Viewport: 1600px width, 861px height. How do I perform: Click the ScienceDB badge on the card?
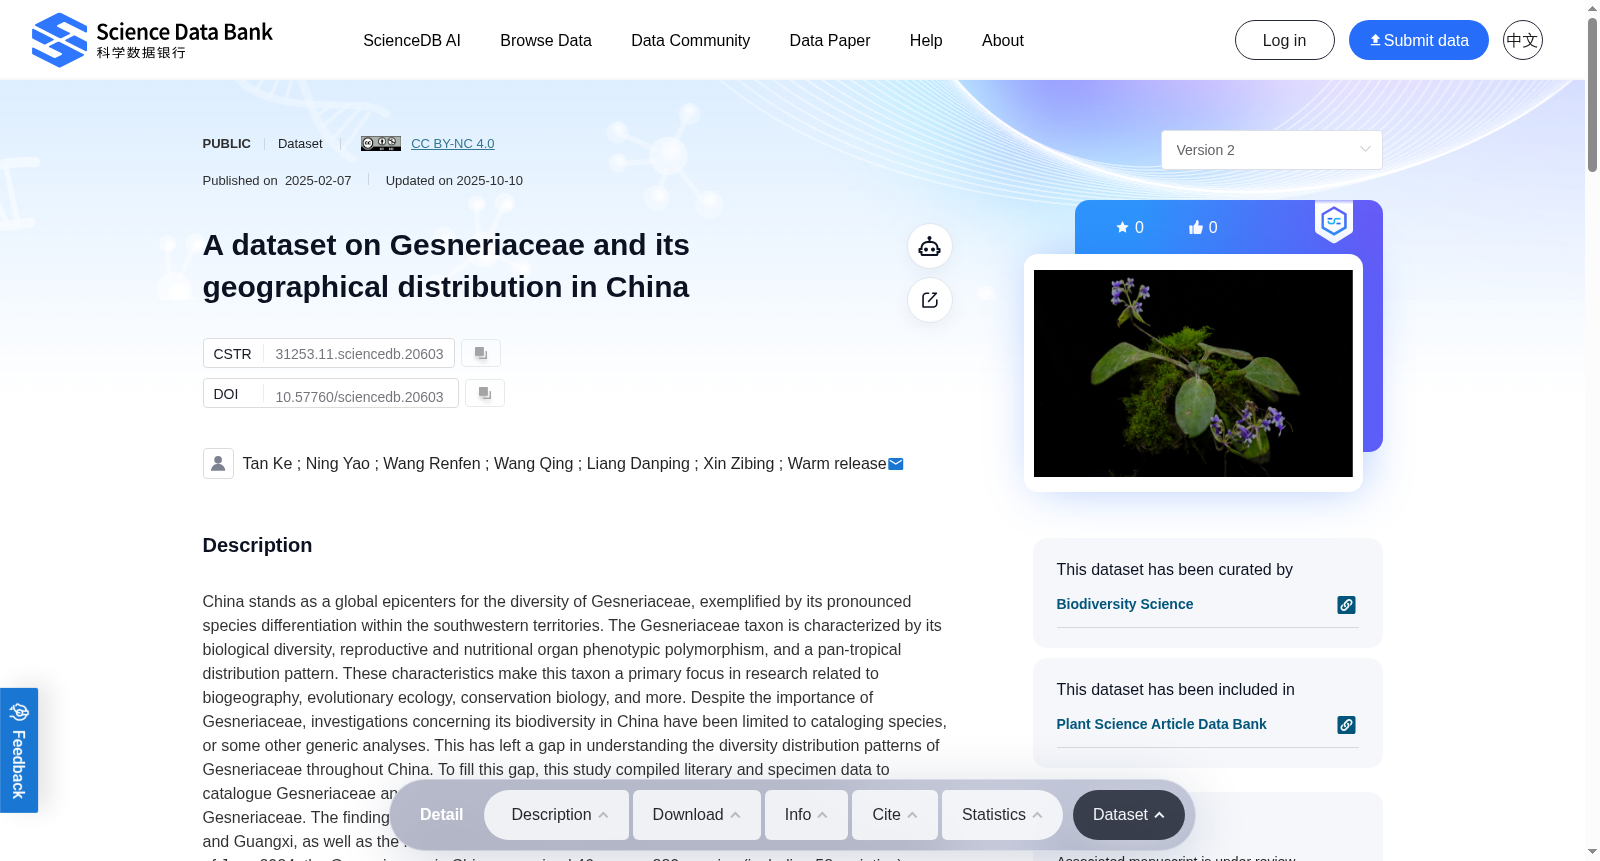pos(1334,222)
